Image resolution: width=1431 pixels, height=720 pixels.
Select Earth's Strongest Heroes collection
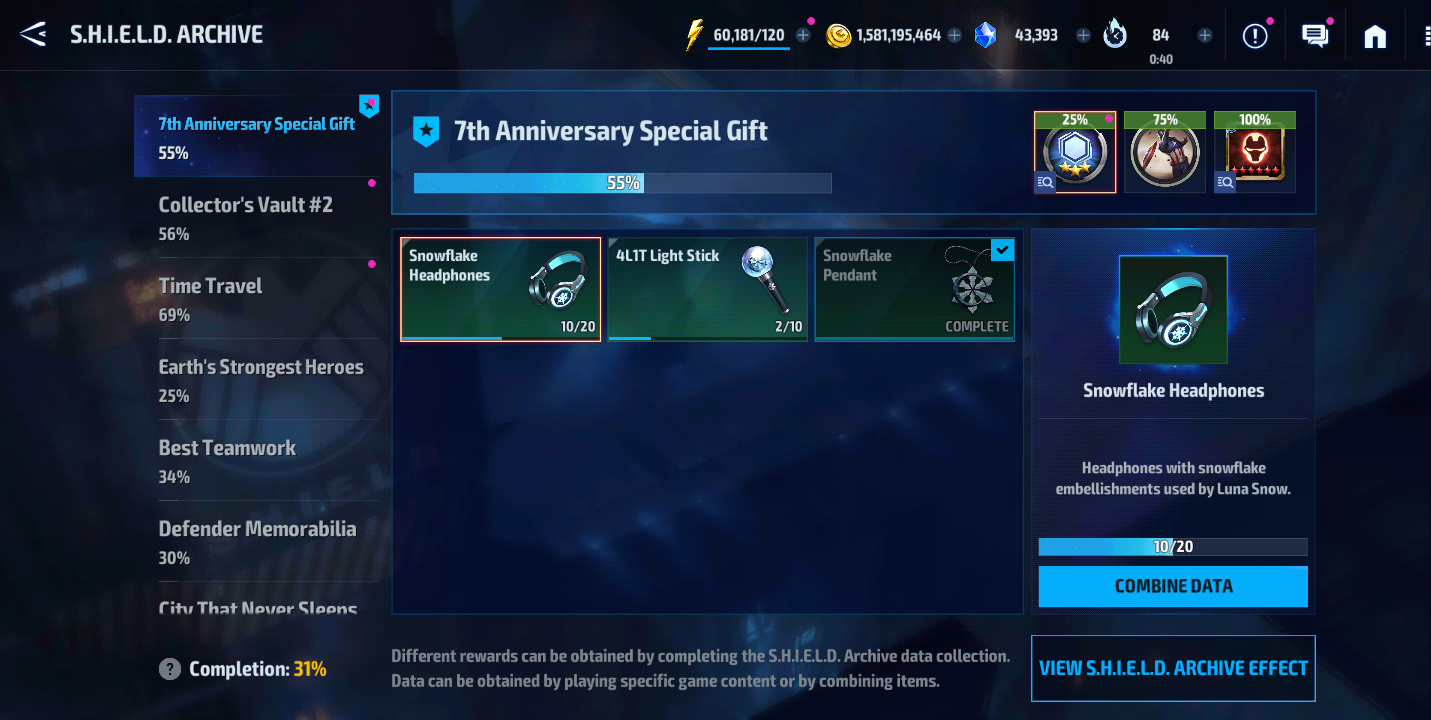256,380
